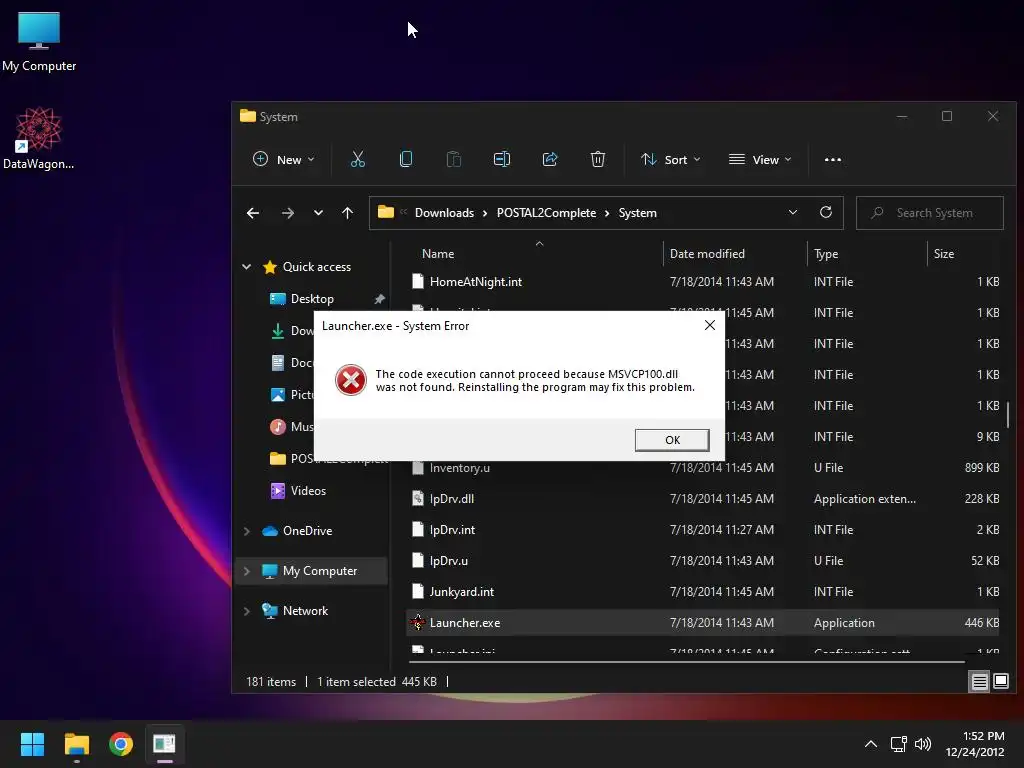This screenshot has height=768, width=1024.
Task: Click the Cut scissors icon
Action: point(358,159)
